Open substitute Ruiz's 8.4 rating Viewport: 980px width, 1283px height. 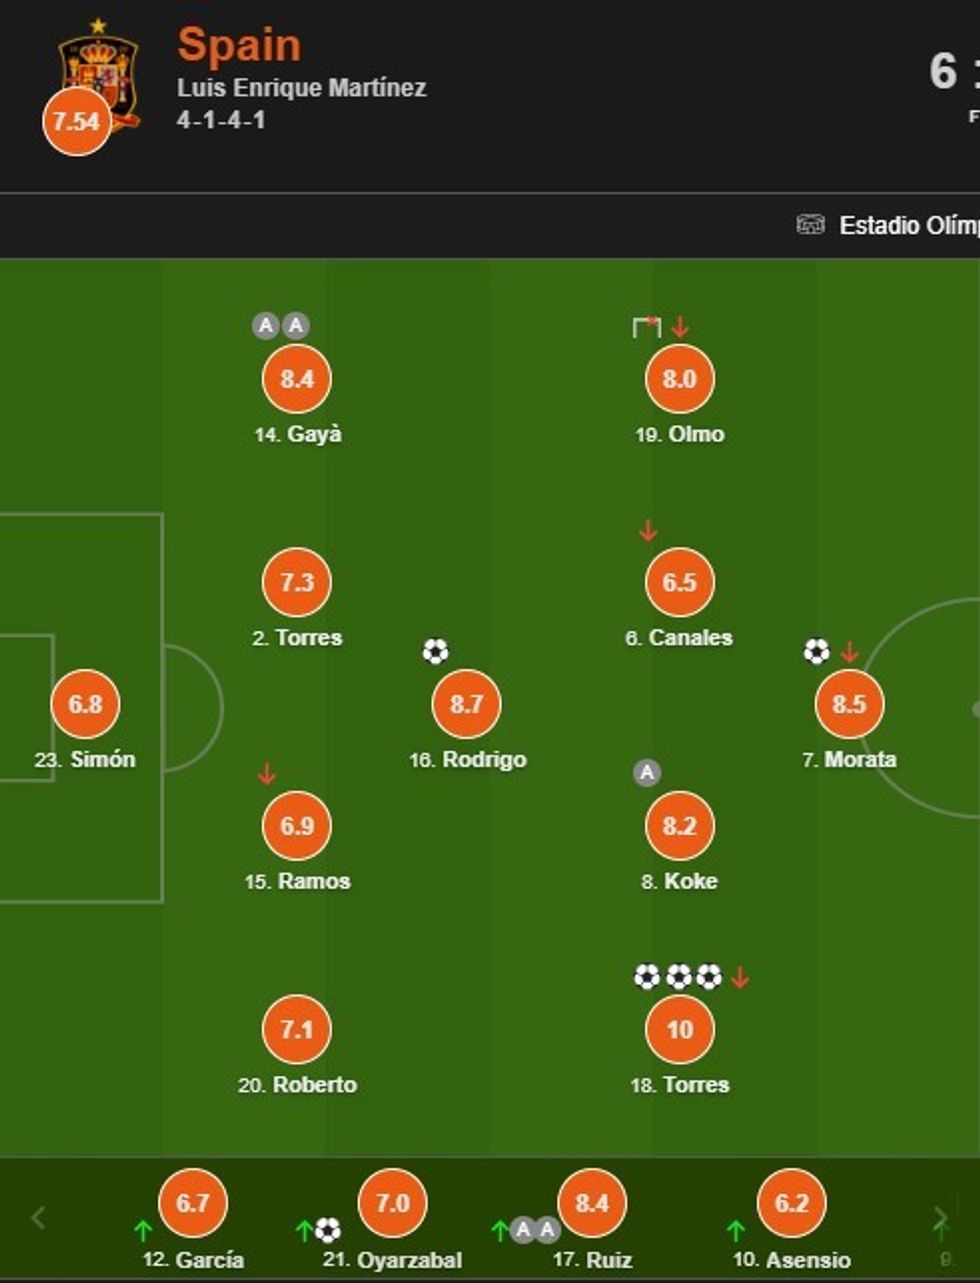[x=592, y=1202]
